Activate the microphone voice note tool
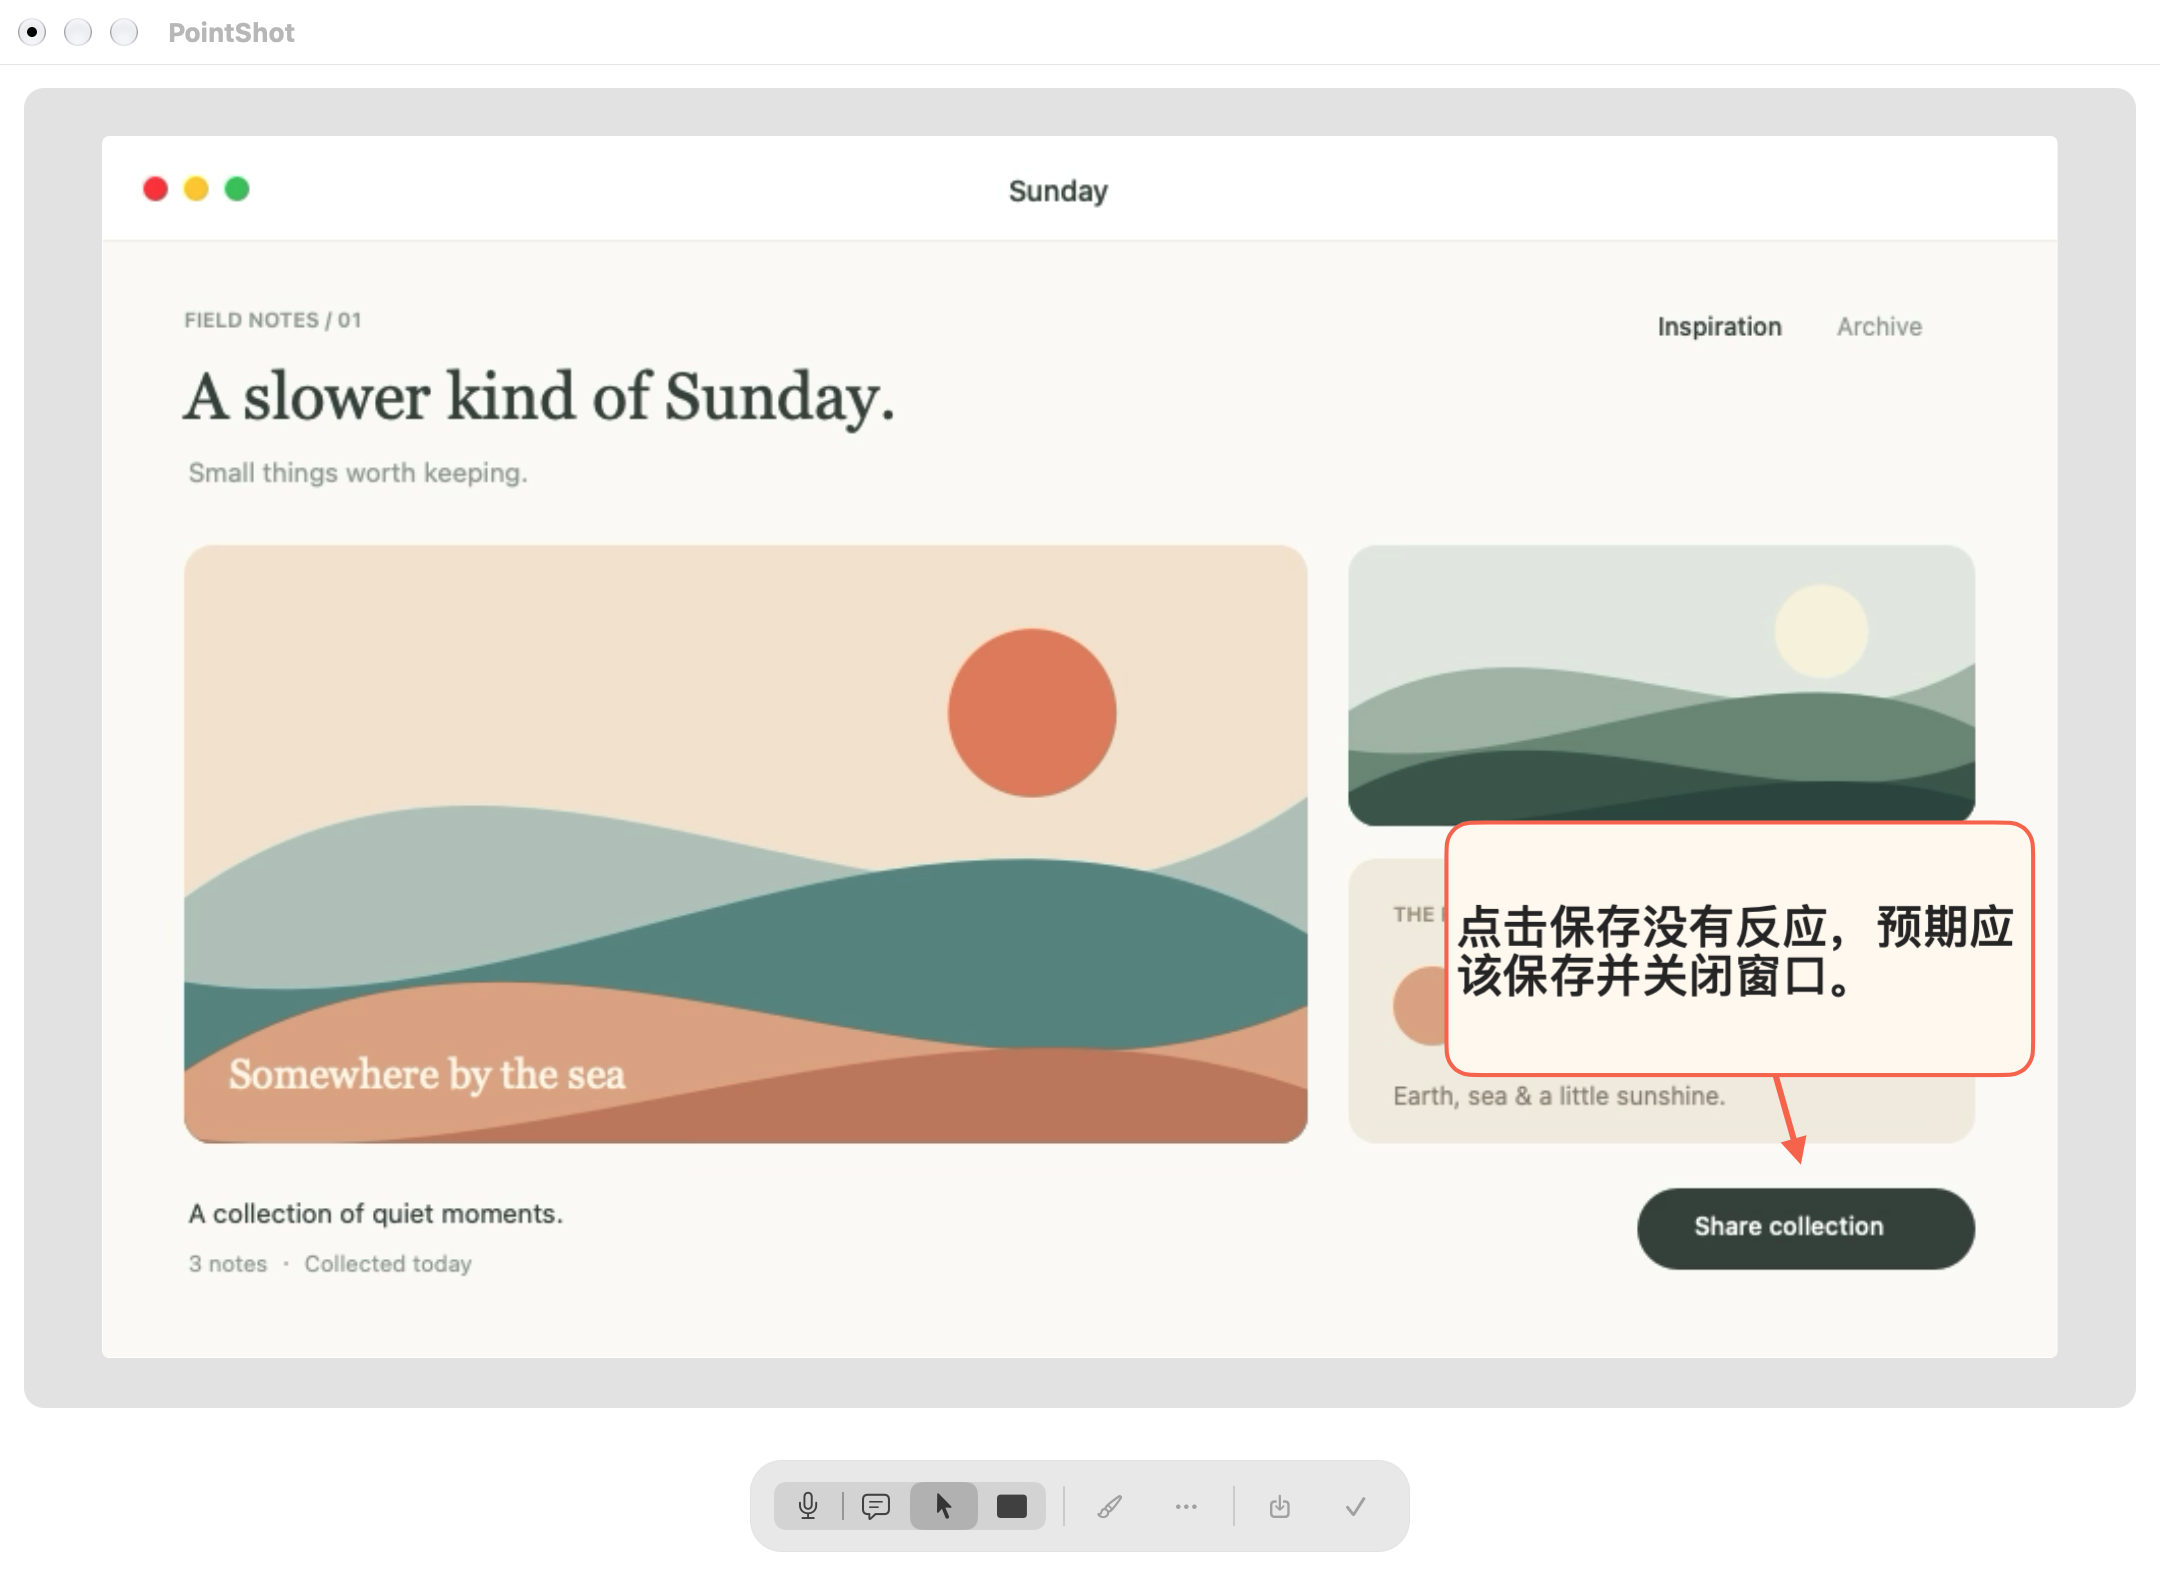The width and height of the screenshot is (2160, 1584). (808, 1506)
